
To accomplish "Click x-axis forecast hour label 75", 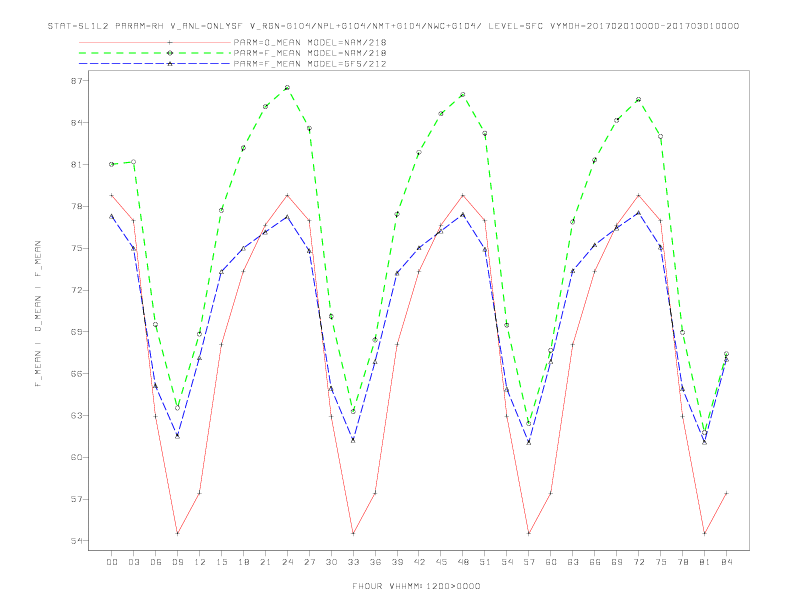I will (661, 562).
